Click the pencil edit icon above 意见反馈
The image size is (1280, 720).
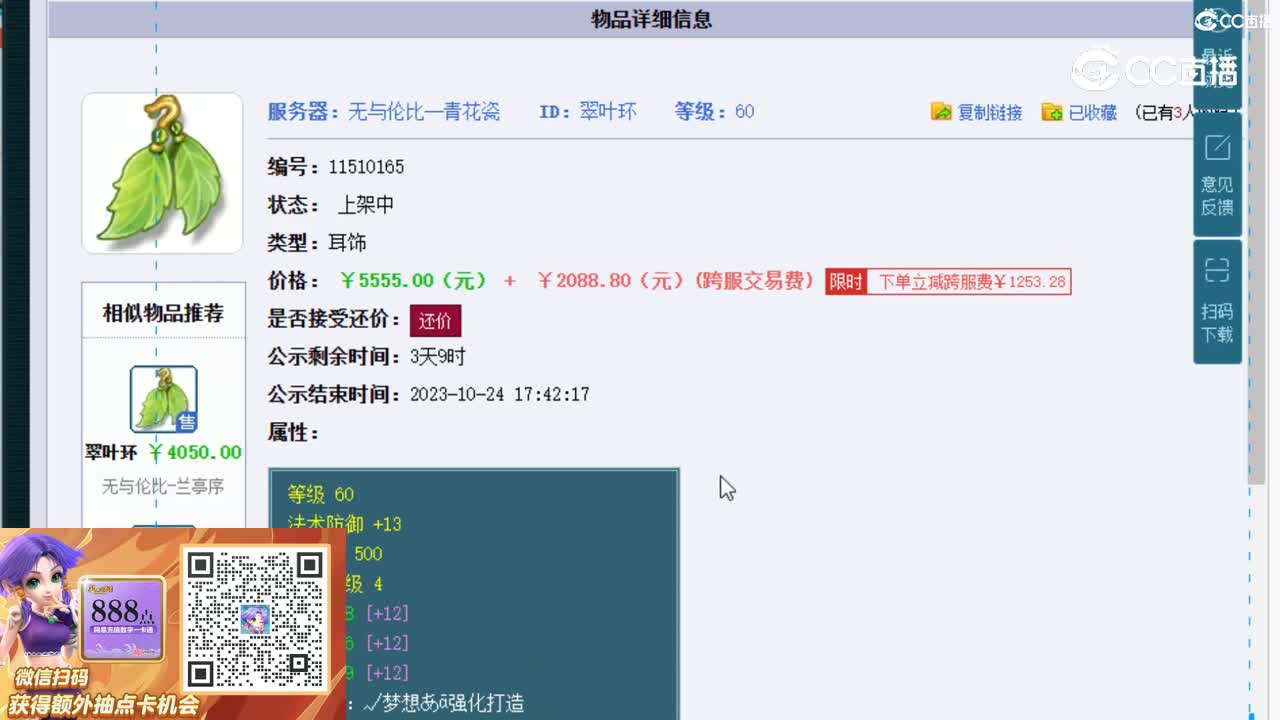[x=1216, y=146]
